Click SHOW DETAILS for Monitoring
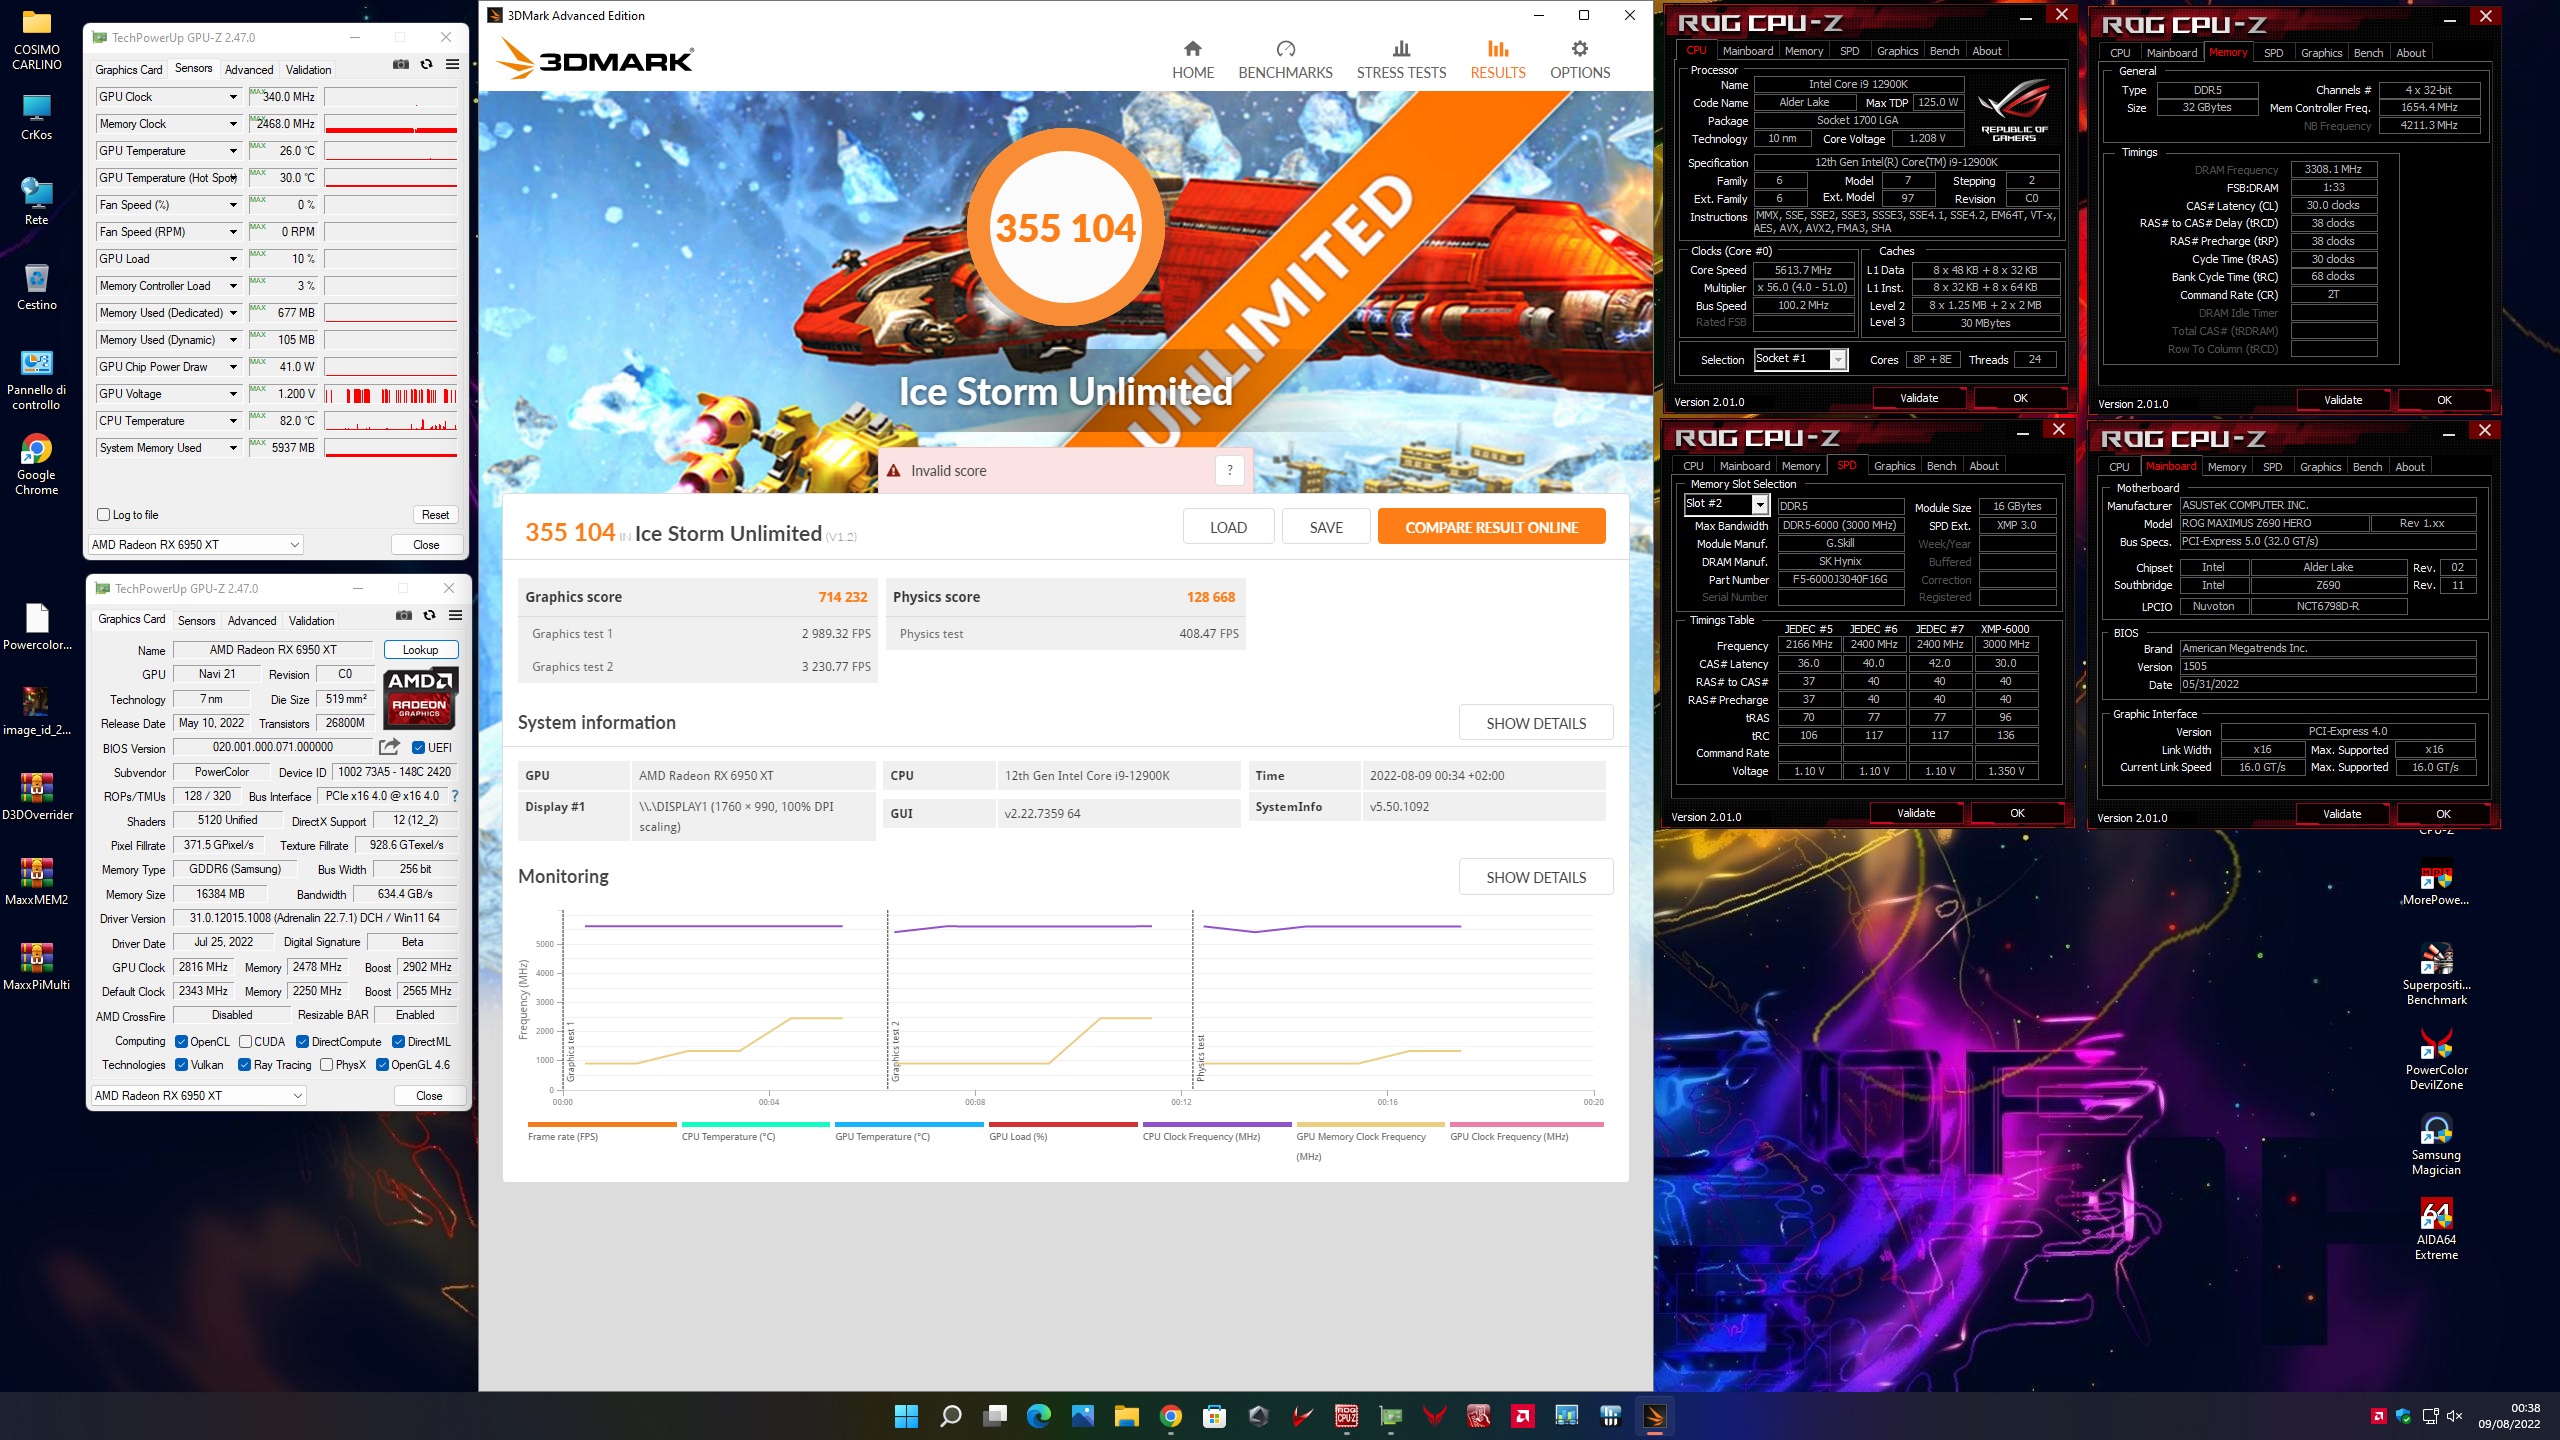 pos(1536,877)
